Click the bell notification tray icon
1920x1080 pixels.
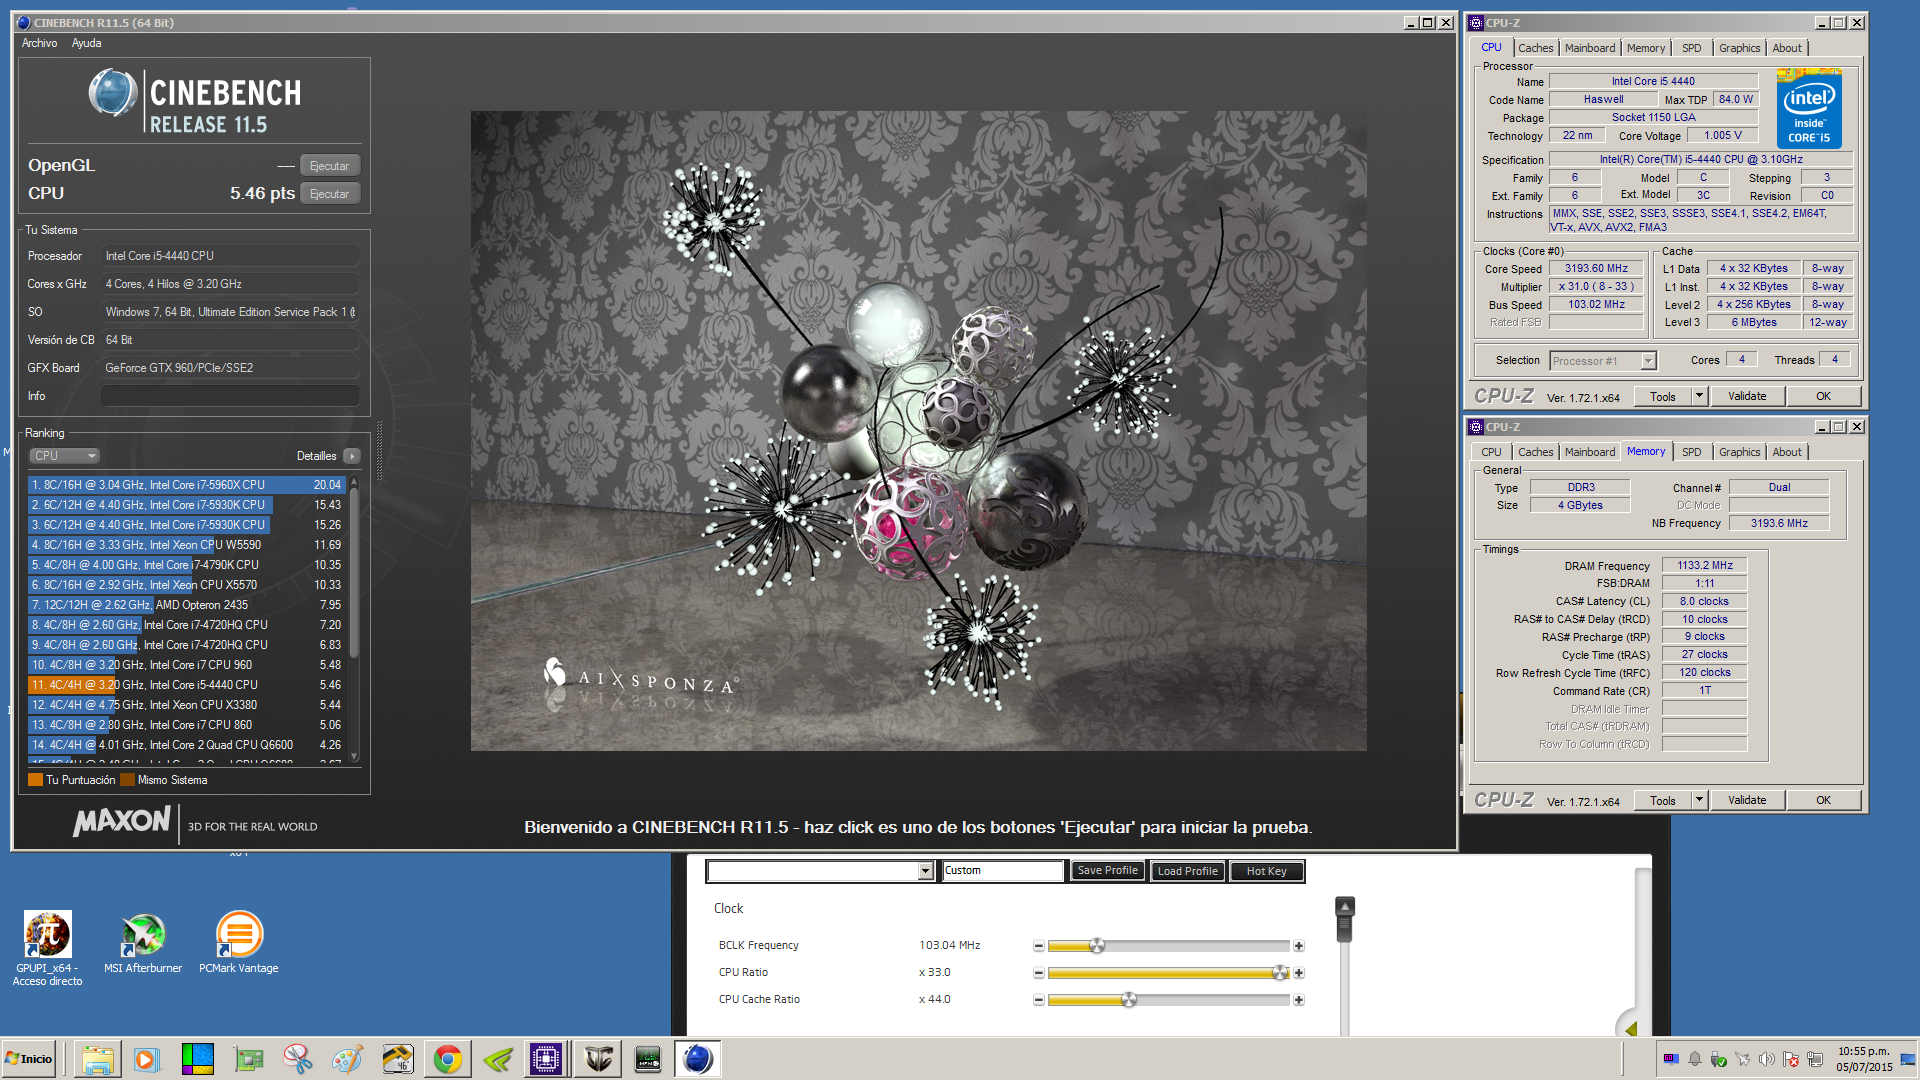pyautogui.click(x=1695, y=1059)
